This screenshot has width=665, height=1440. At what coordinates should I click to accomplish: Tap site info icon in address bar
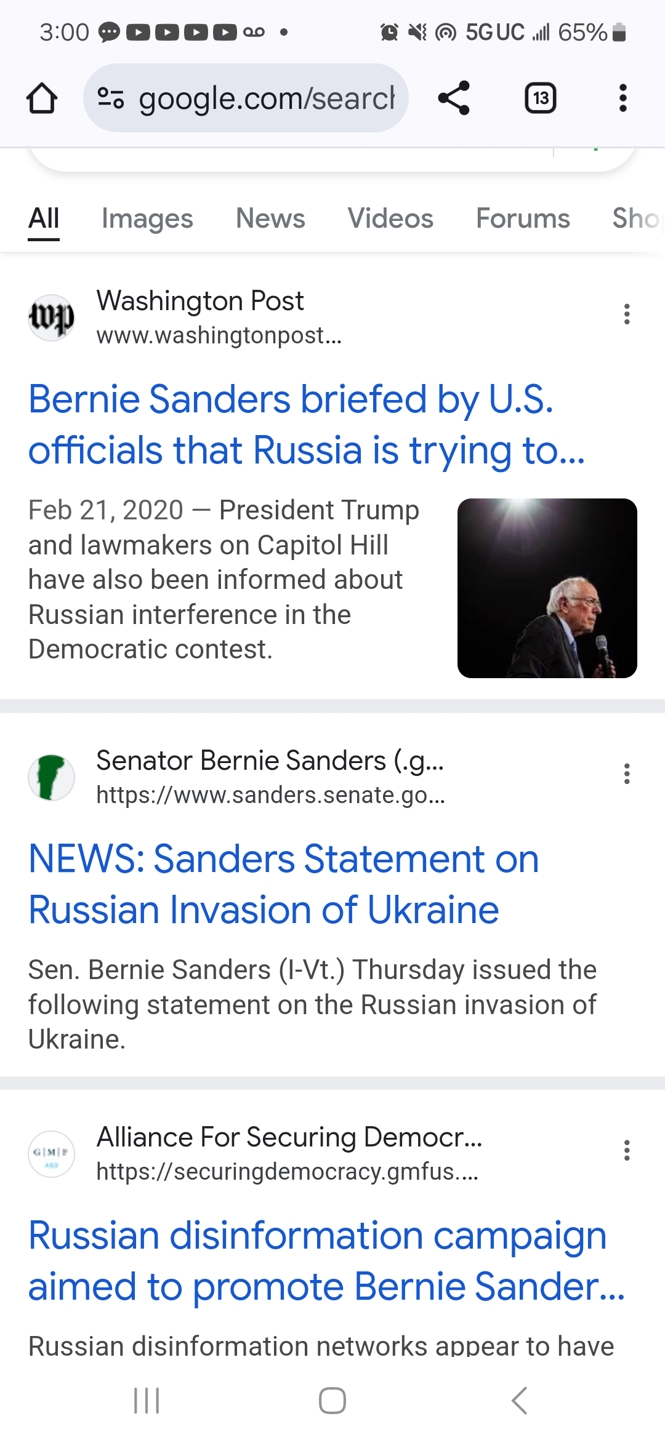click(111, 98)
